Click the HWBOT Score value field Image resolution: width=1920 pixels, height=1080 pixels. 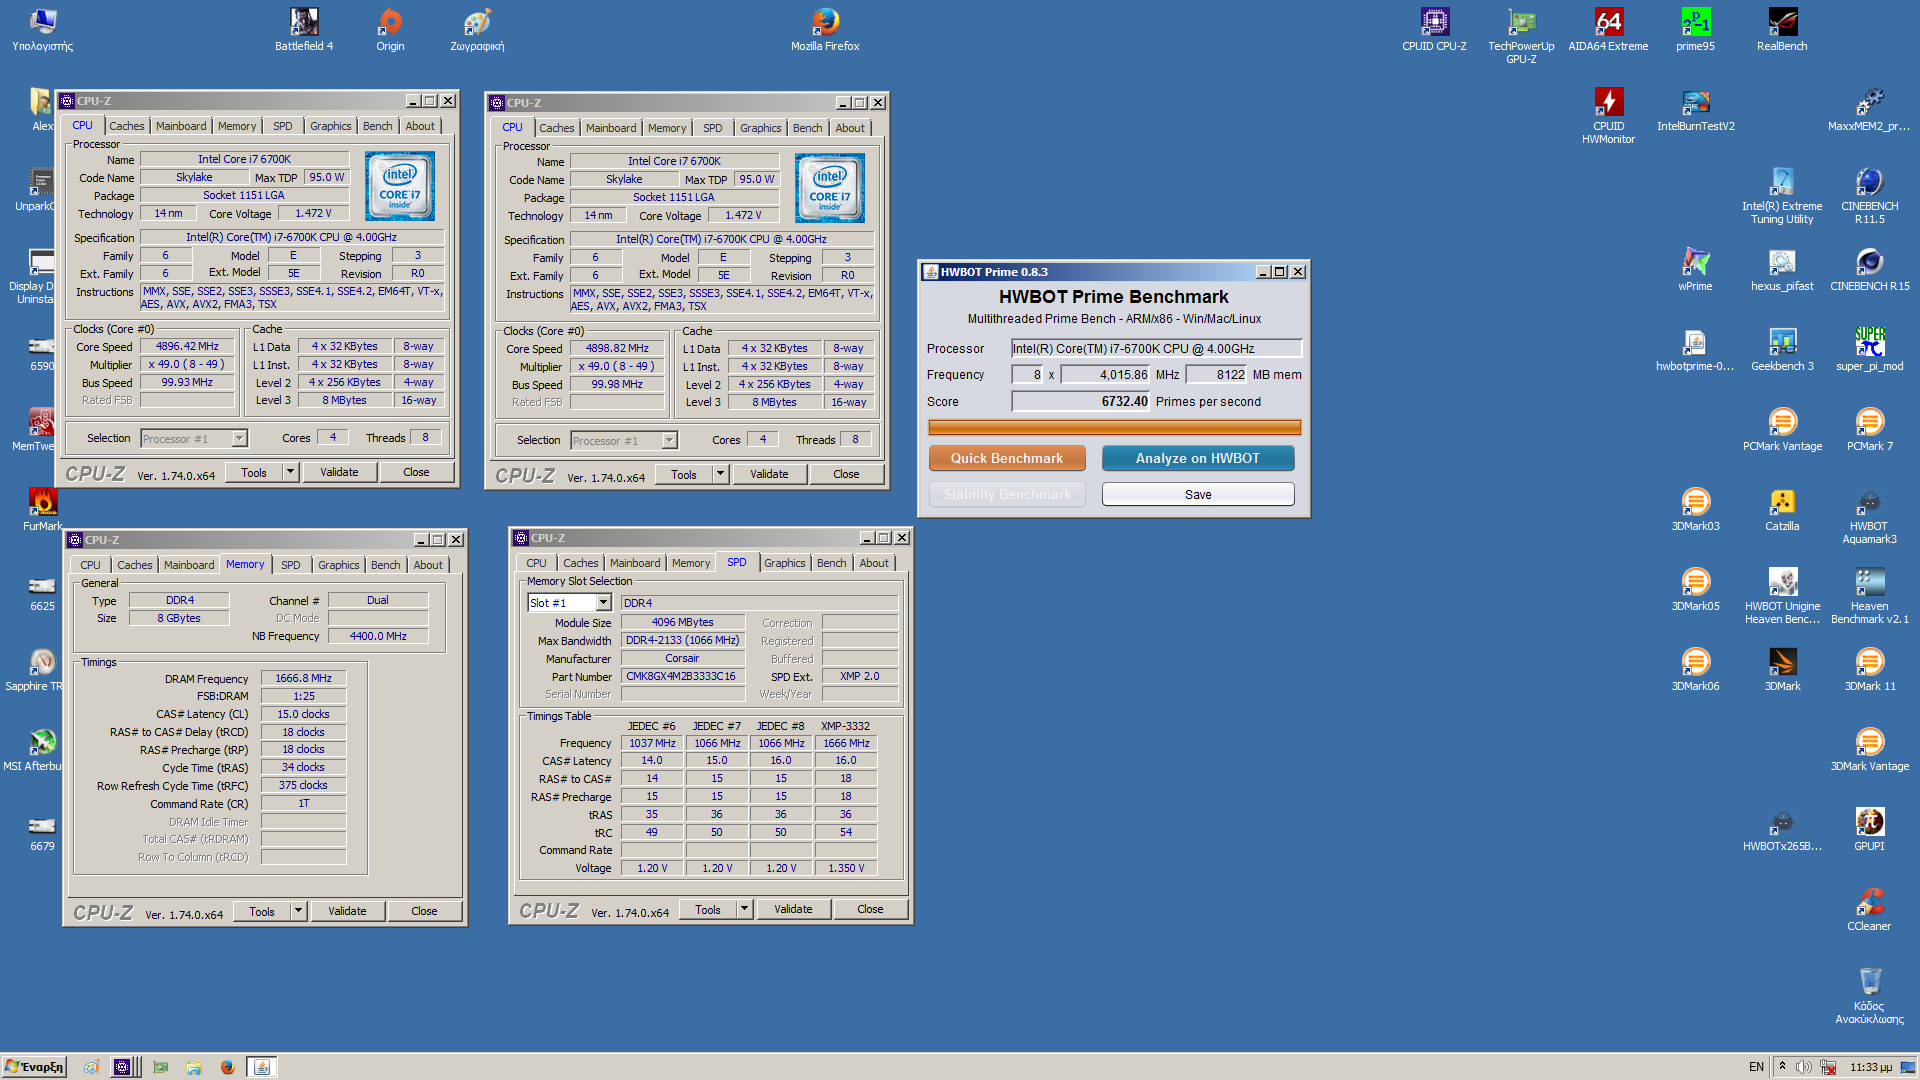coord(1081,401)
